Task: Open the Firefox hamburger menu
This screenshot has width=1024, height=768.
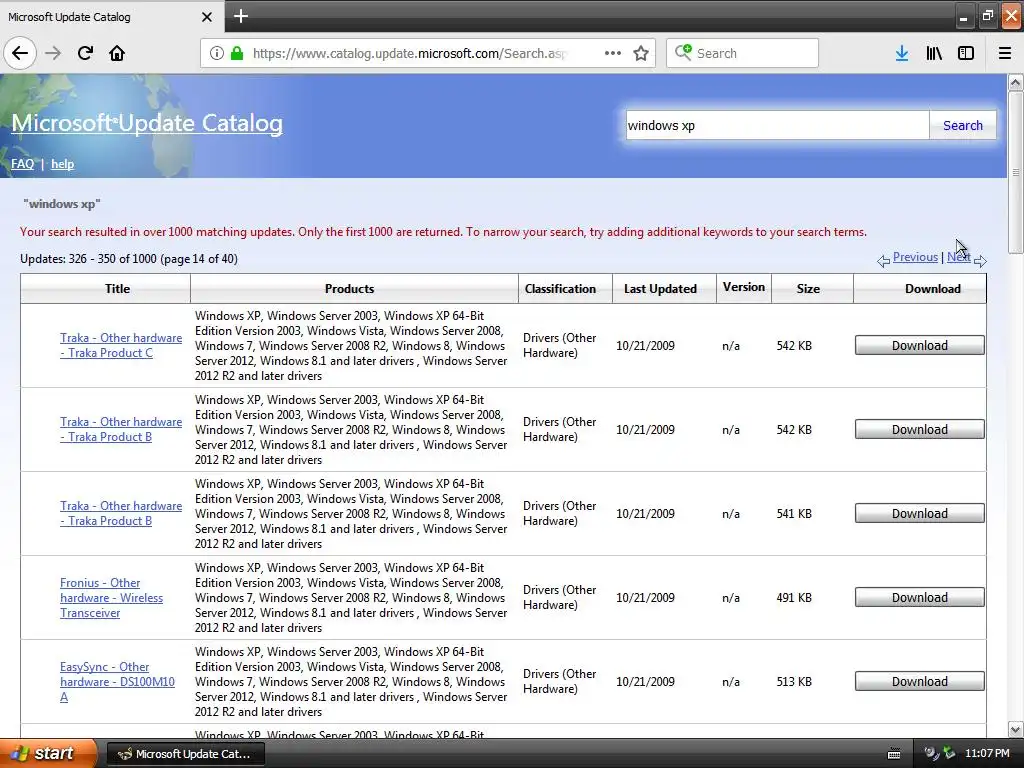Action: pos(1005,53)
